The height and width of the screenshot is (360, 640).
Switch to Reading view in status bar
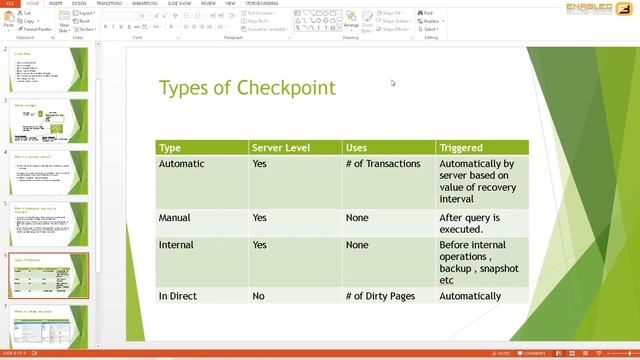[x=585, y=353]
